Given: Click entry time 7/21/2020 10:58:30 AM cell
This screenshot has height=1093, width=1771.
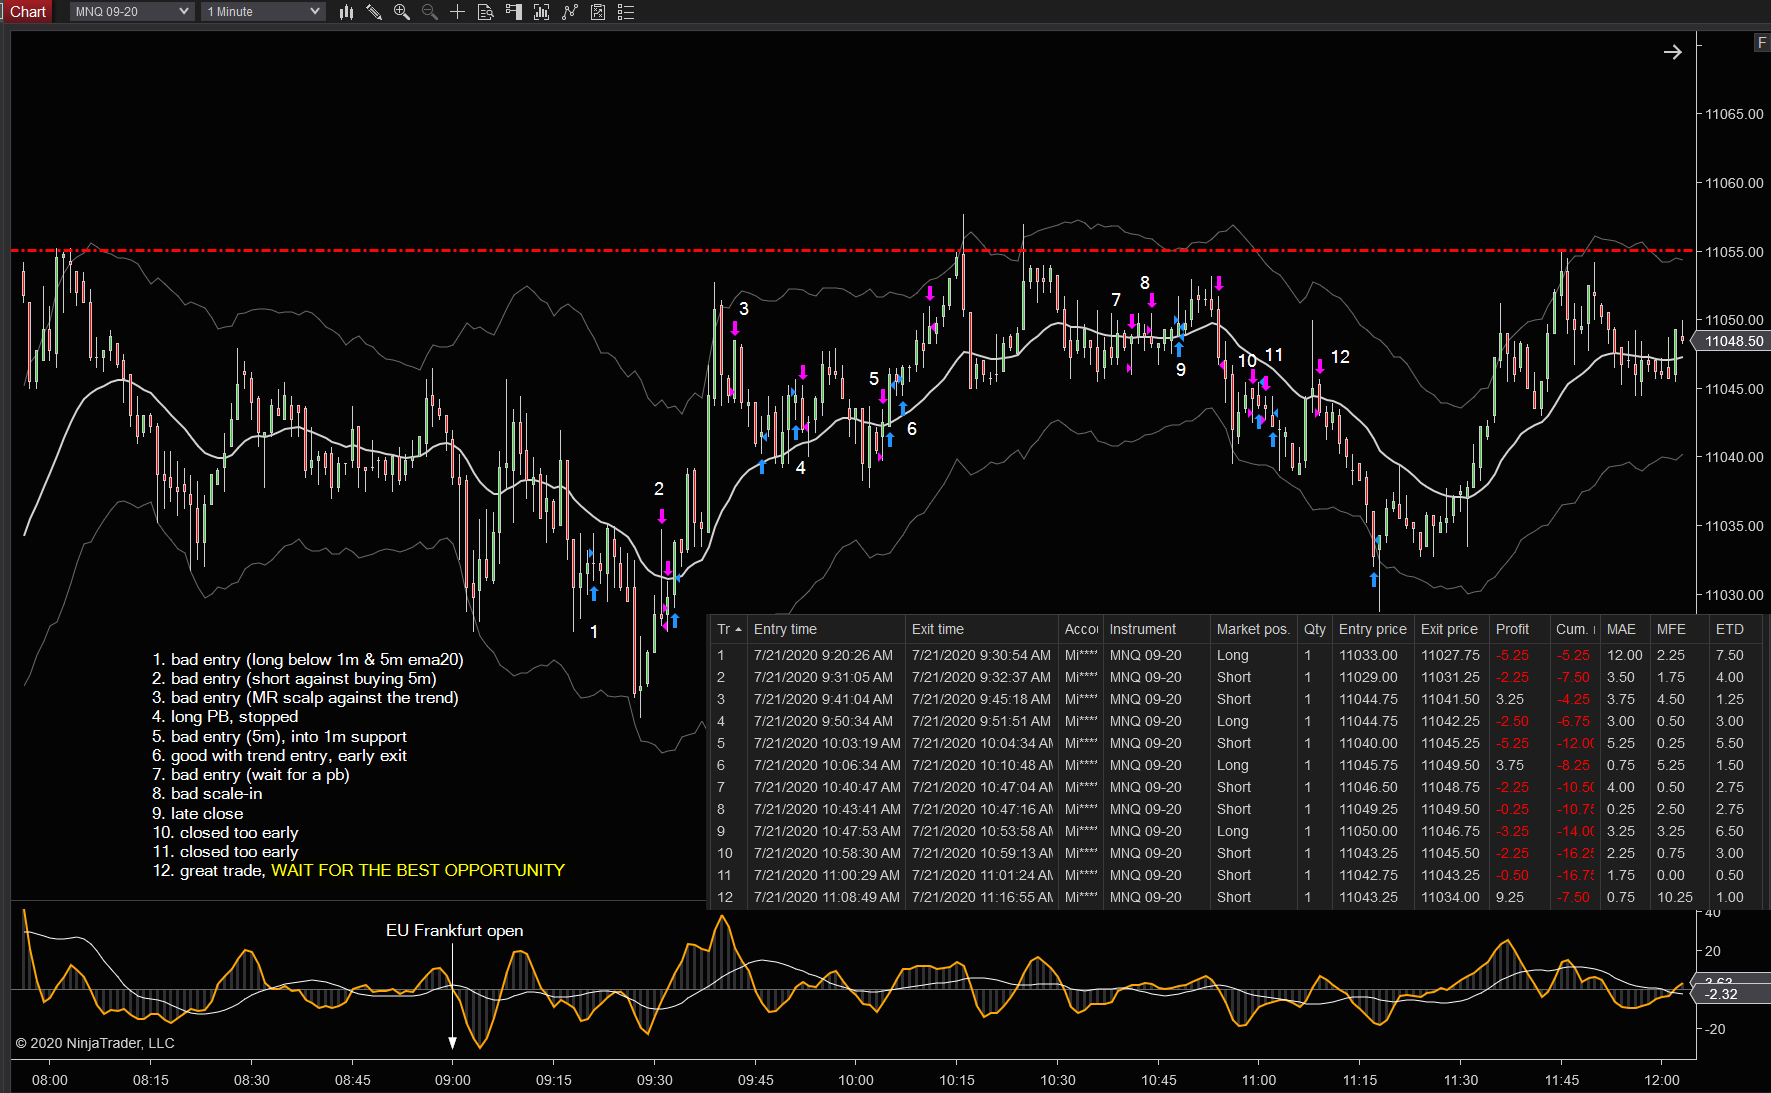Looking at the screenshot, I should tap(827, 853).
